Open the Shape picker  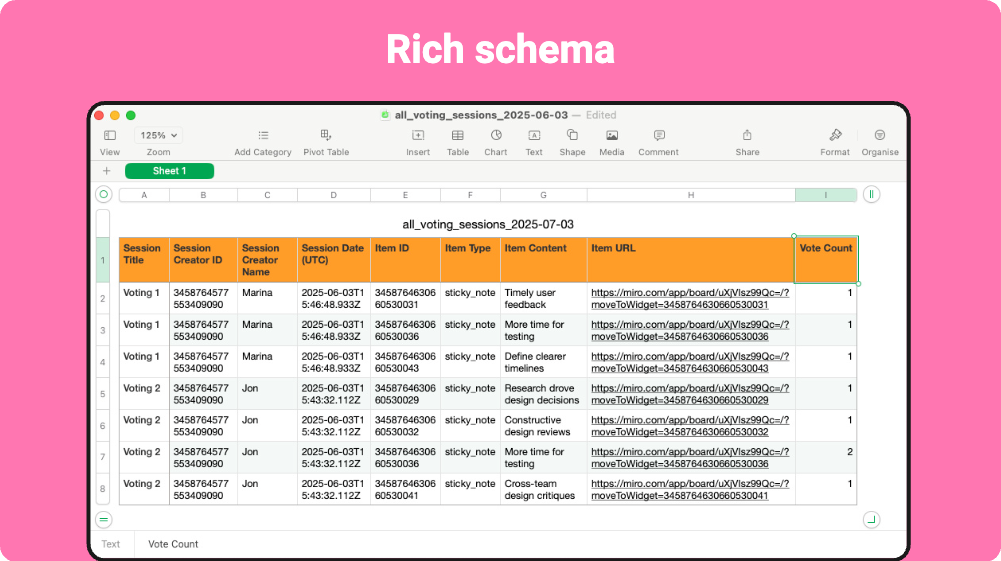pyautogui.click(x=573, y=135)
